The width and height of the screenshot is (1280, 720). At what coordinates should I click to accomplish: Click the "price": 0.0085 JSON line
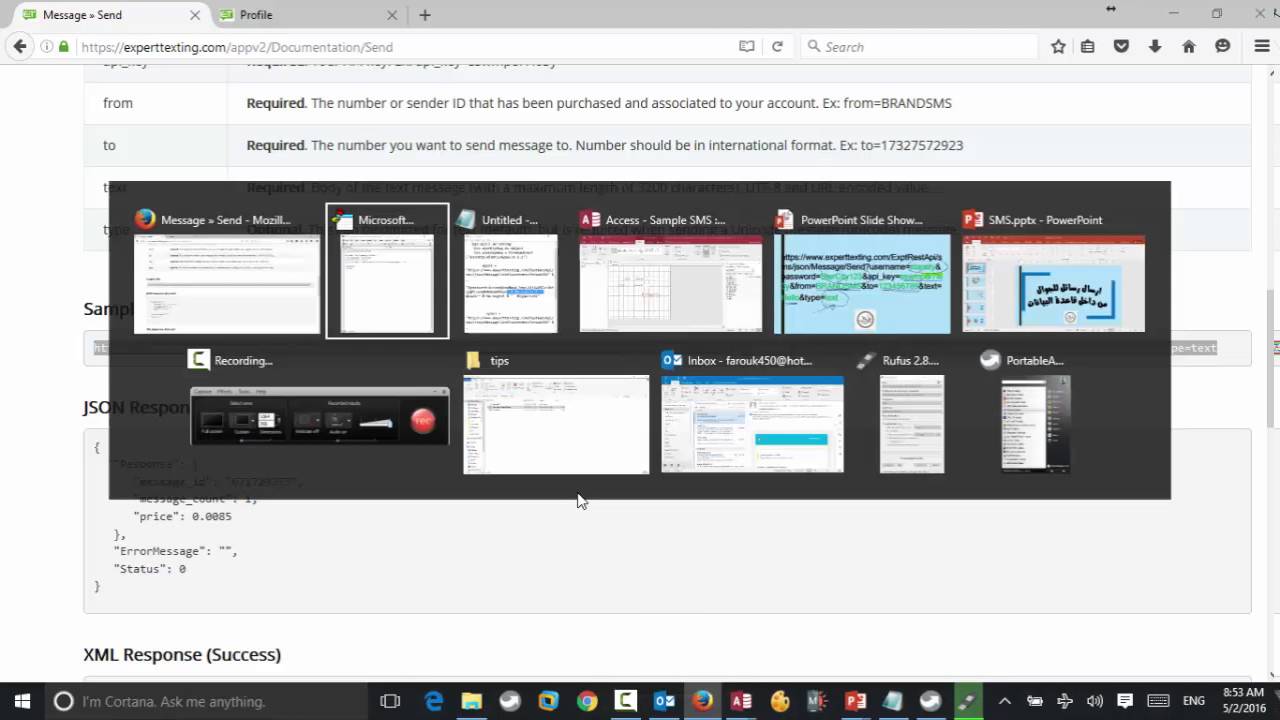coord(182,517)
